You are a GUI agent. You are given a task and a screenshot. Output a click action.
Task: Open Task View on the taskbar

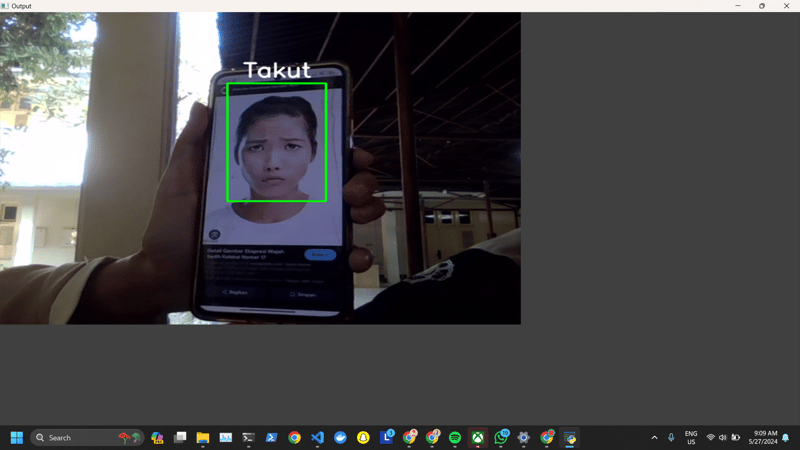(x=180, y=438)
